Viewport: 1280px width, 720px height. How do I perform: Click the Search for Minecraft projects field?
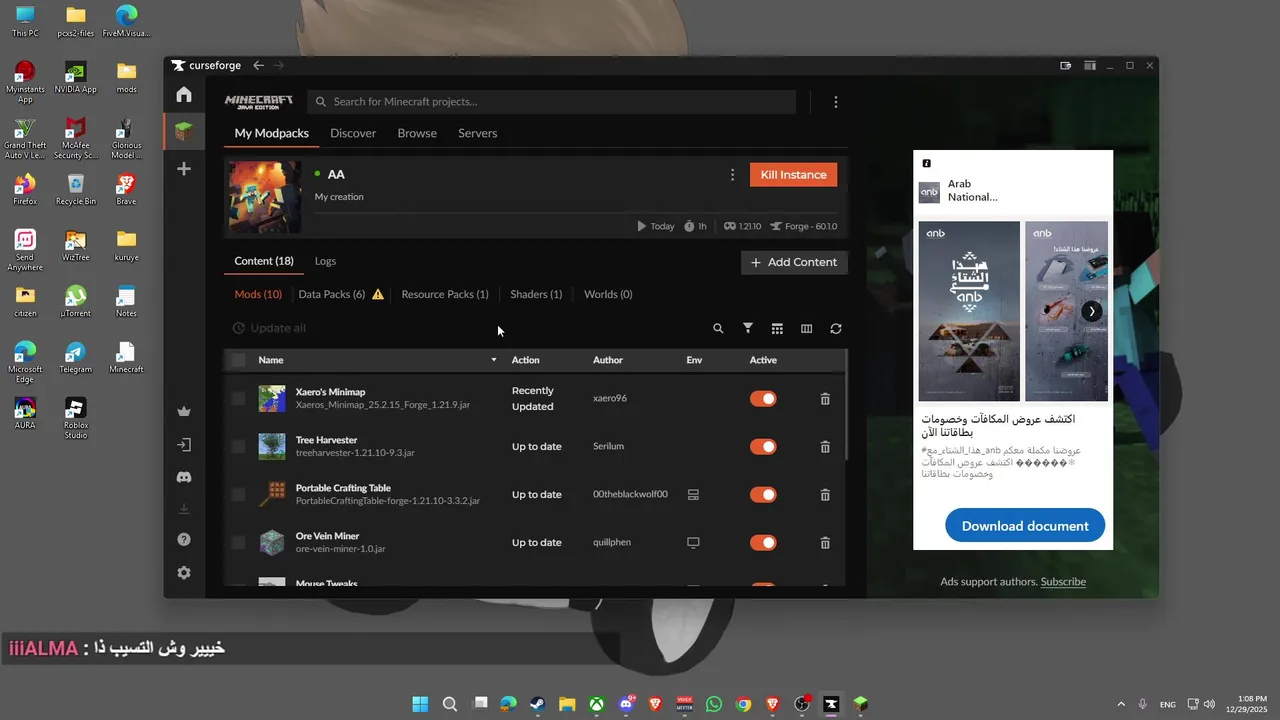552,102
